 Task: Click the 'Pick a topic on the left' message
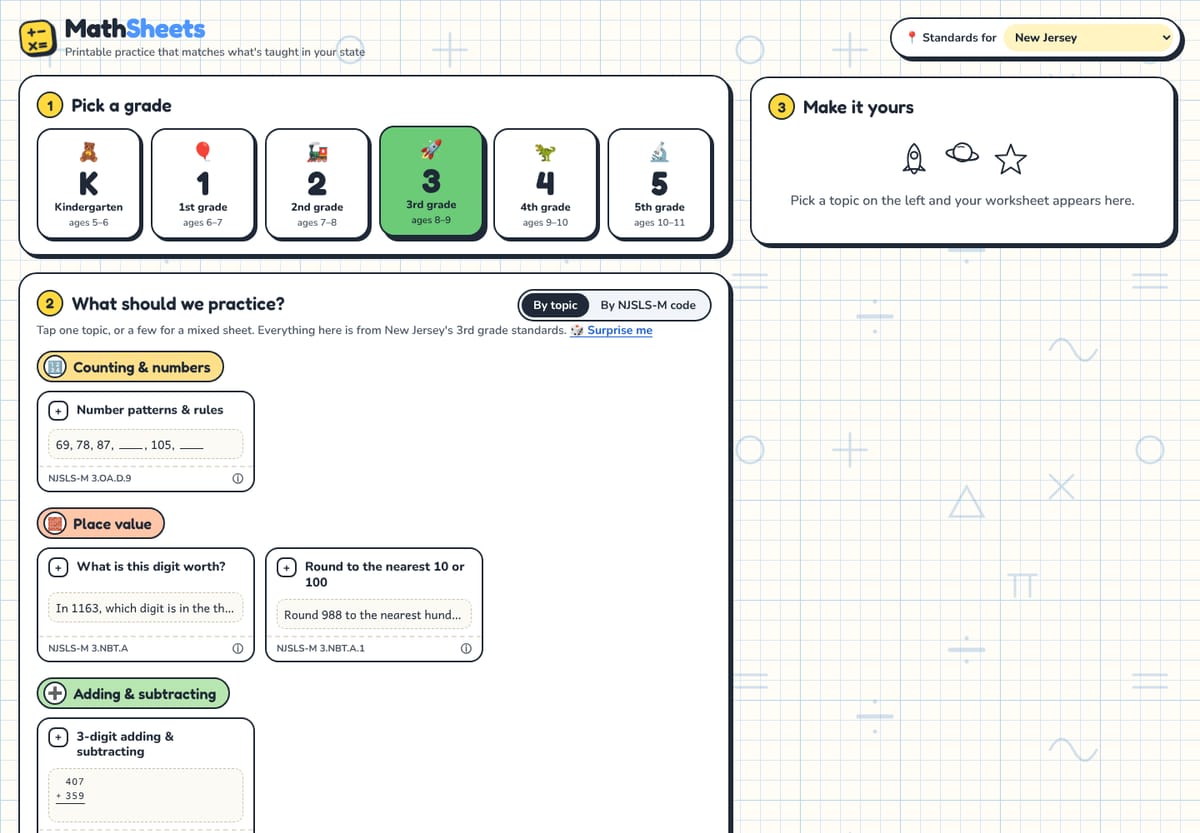(x=962, y=201)
